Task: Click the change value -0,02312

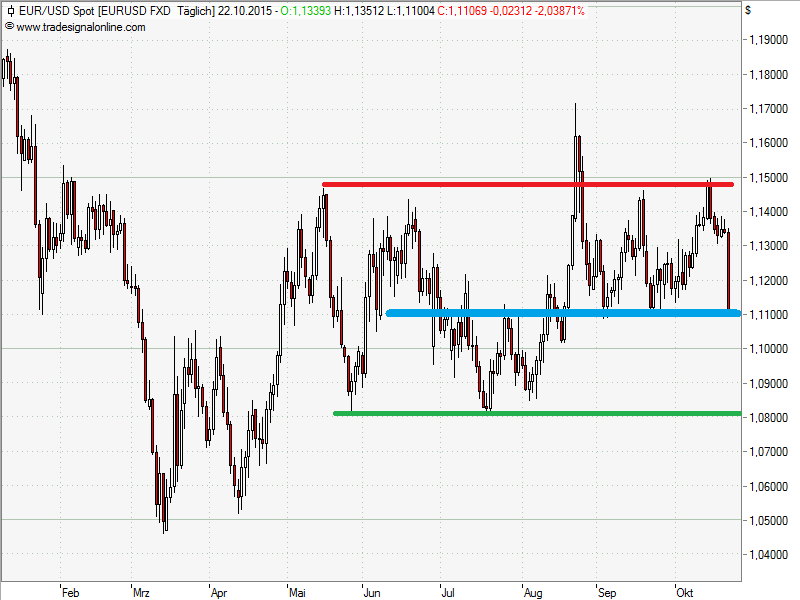Action: [511, 11]
